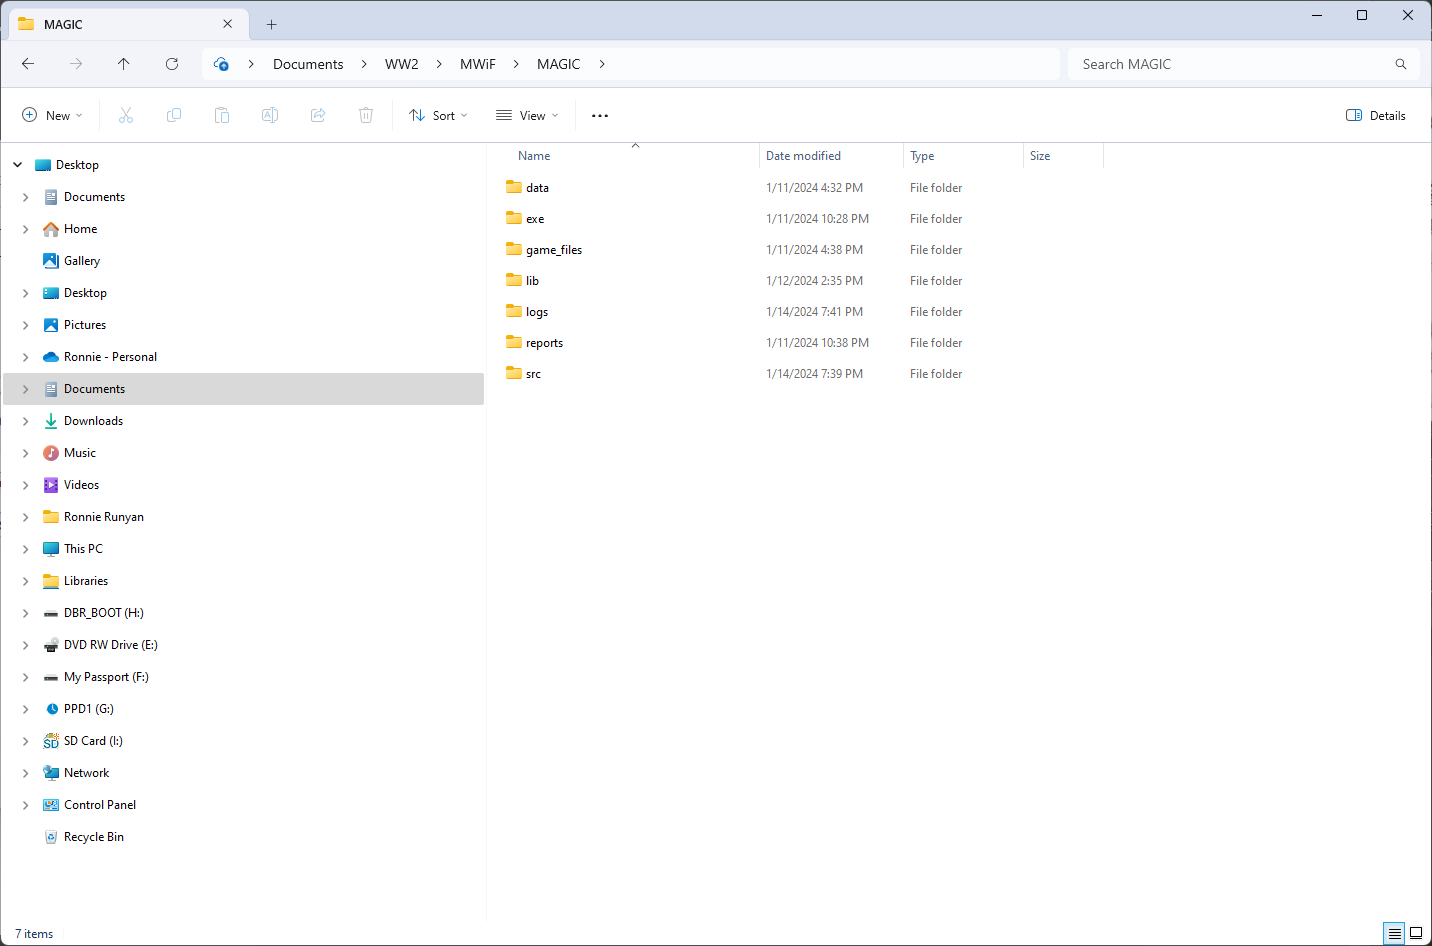Switch to details list view icon
The height and width of the screenshot is (946, 1432).
tap(1394, 933)
